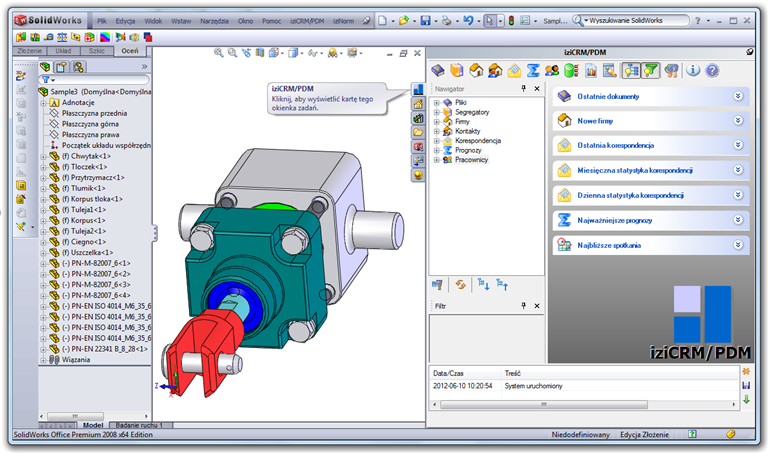Click the green down arrow beside the log
Screen dimensions: 768x453
coord(746,400)
